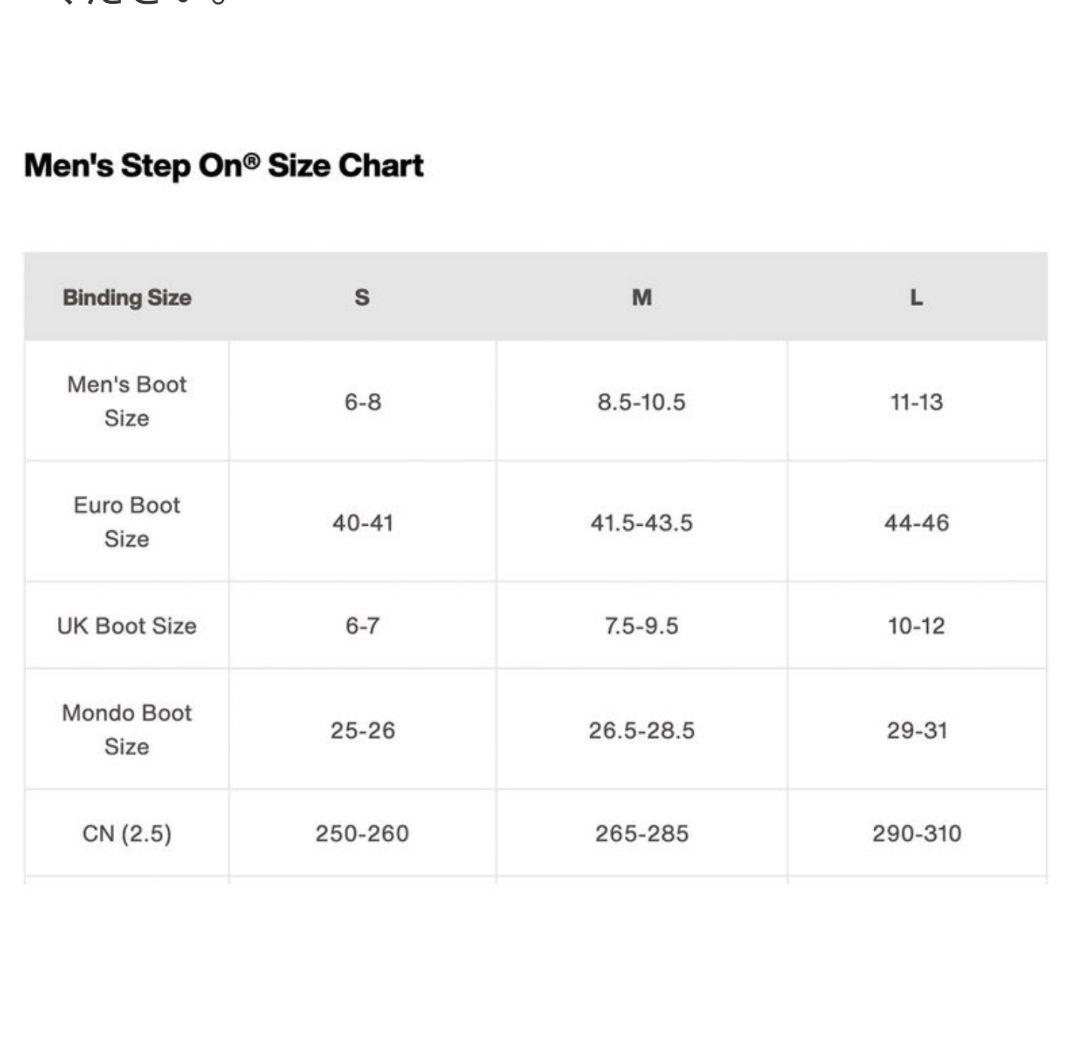Click the Men's Step On Size Chart heading

[224, 165]
